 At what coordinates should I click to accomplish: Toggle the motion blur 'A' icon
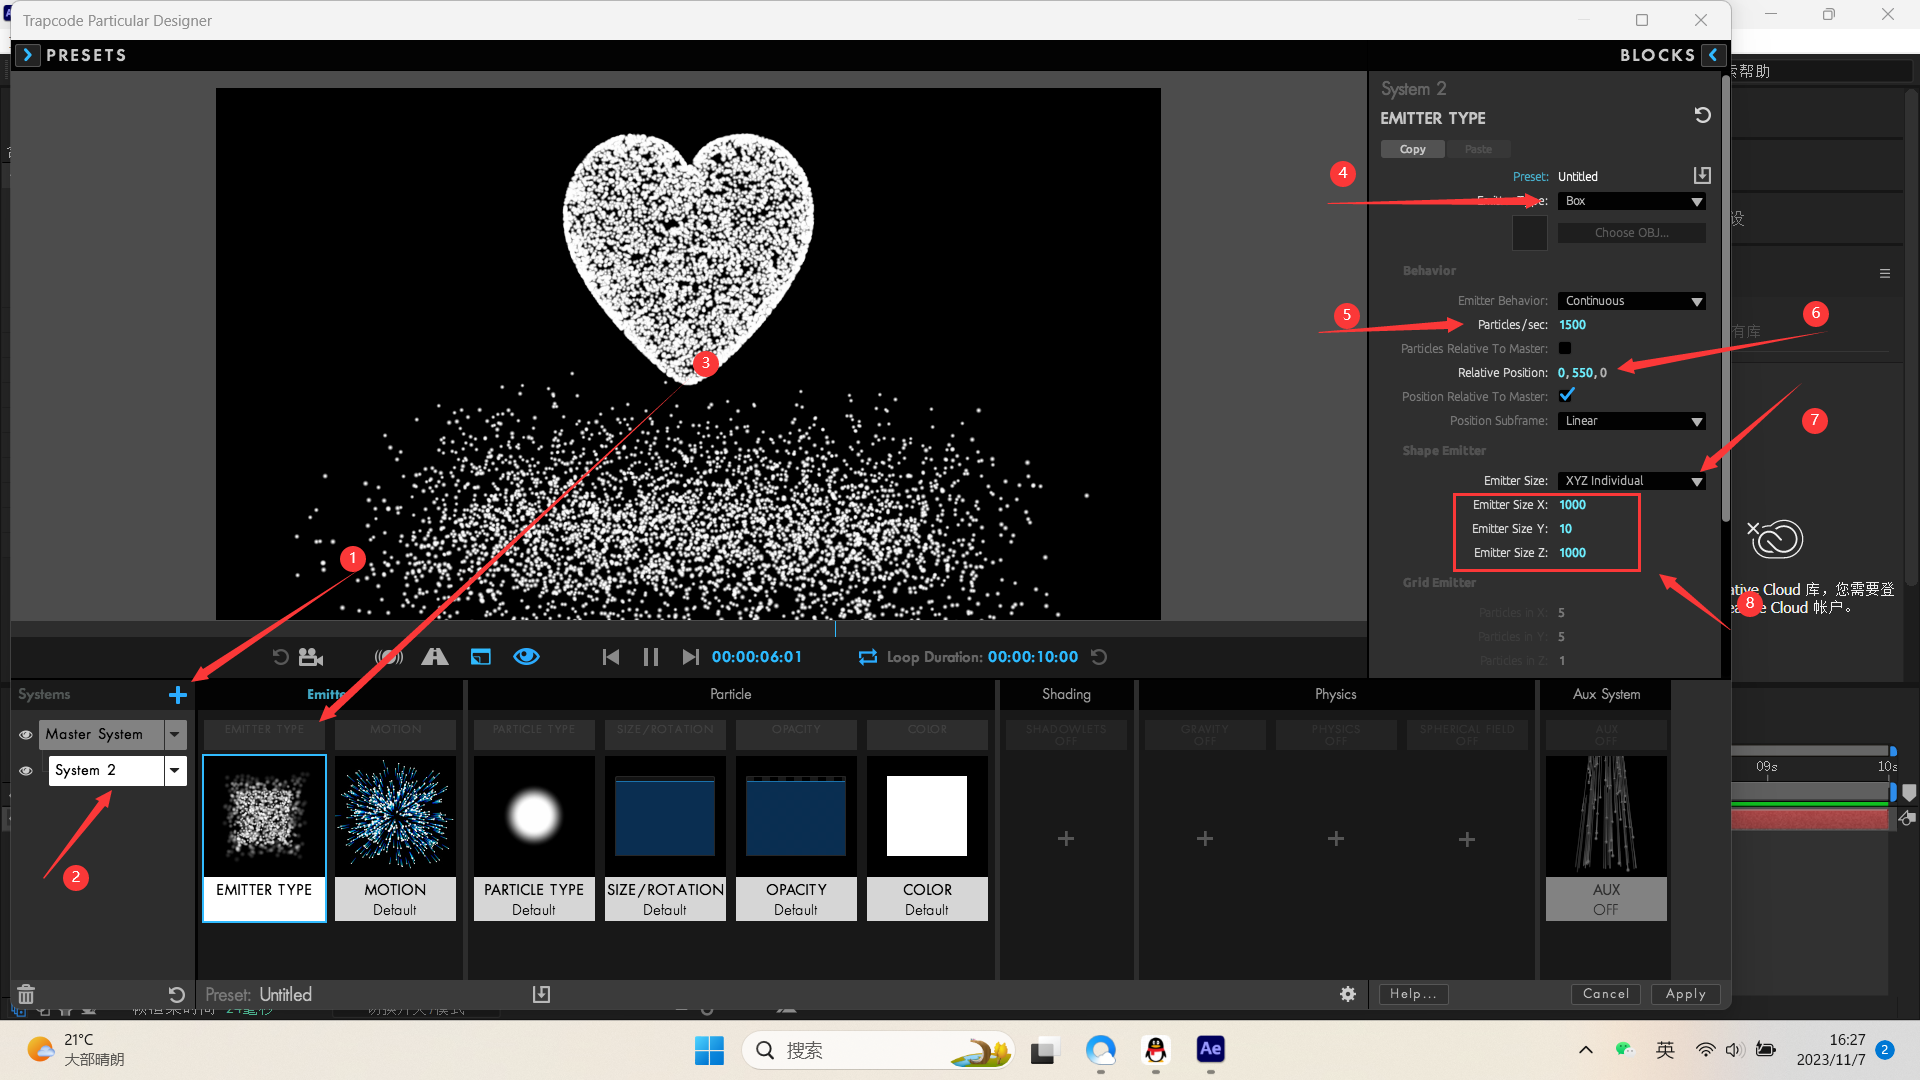pos(435,657)
